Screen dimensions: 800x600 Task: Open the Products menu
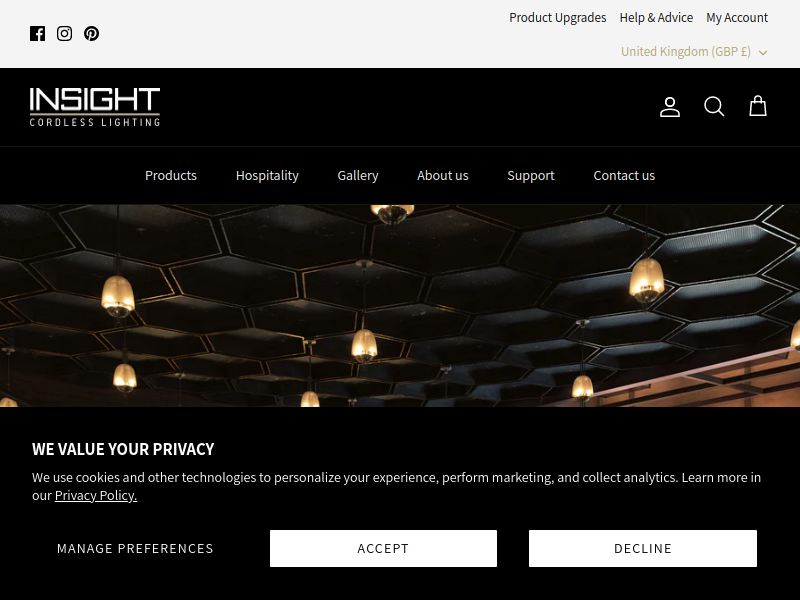(171, 176)
